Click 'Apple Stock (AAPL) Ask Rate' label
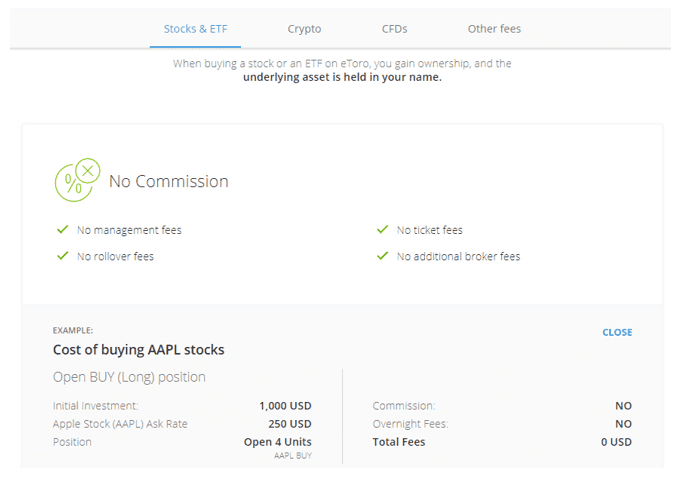Screen dimensions: 674x478 (x=120, y=424)
